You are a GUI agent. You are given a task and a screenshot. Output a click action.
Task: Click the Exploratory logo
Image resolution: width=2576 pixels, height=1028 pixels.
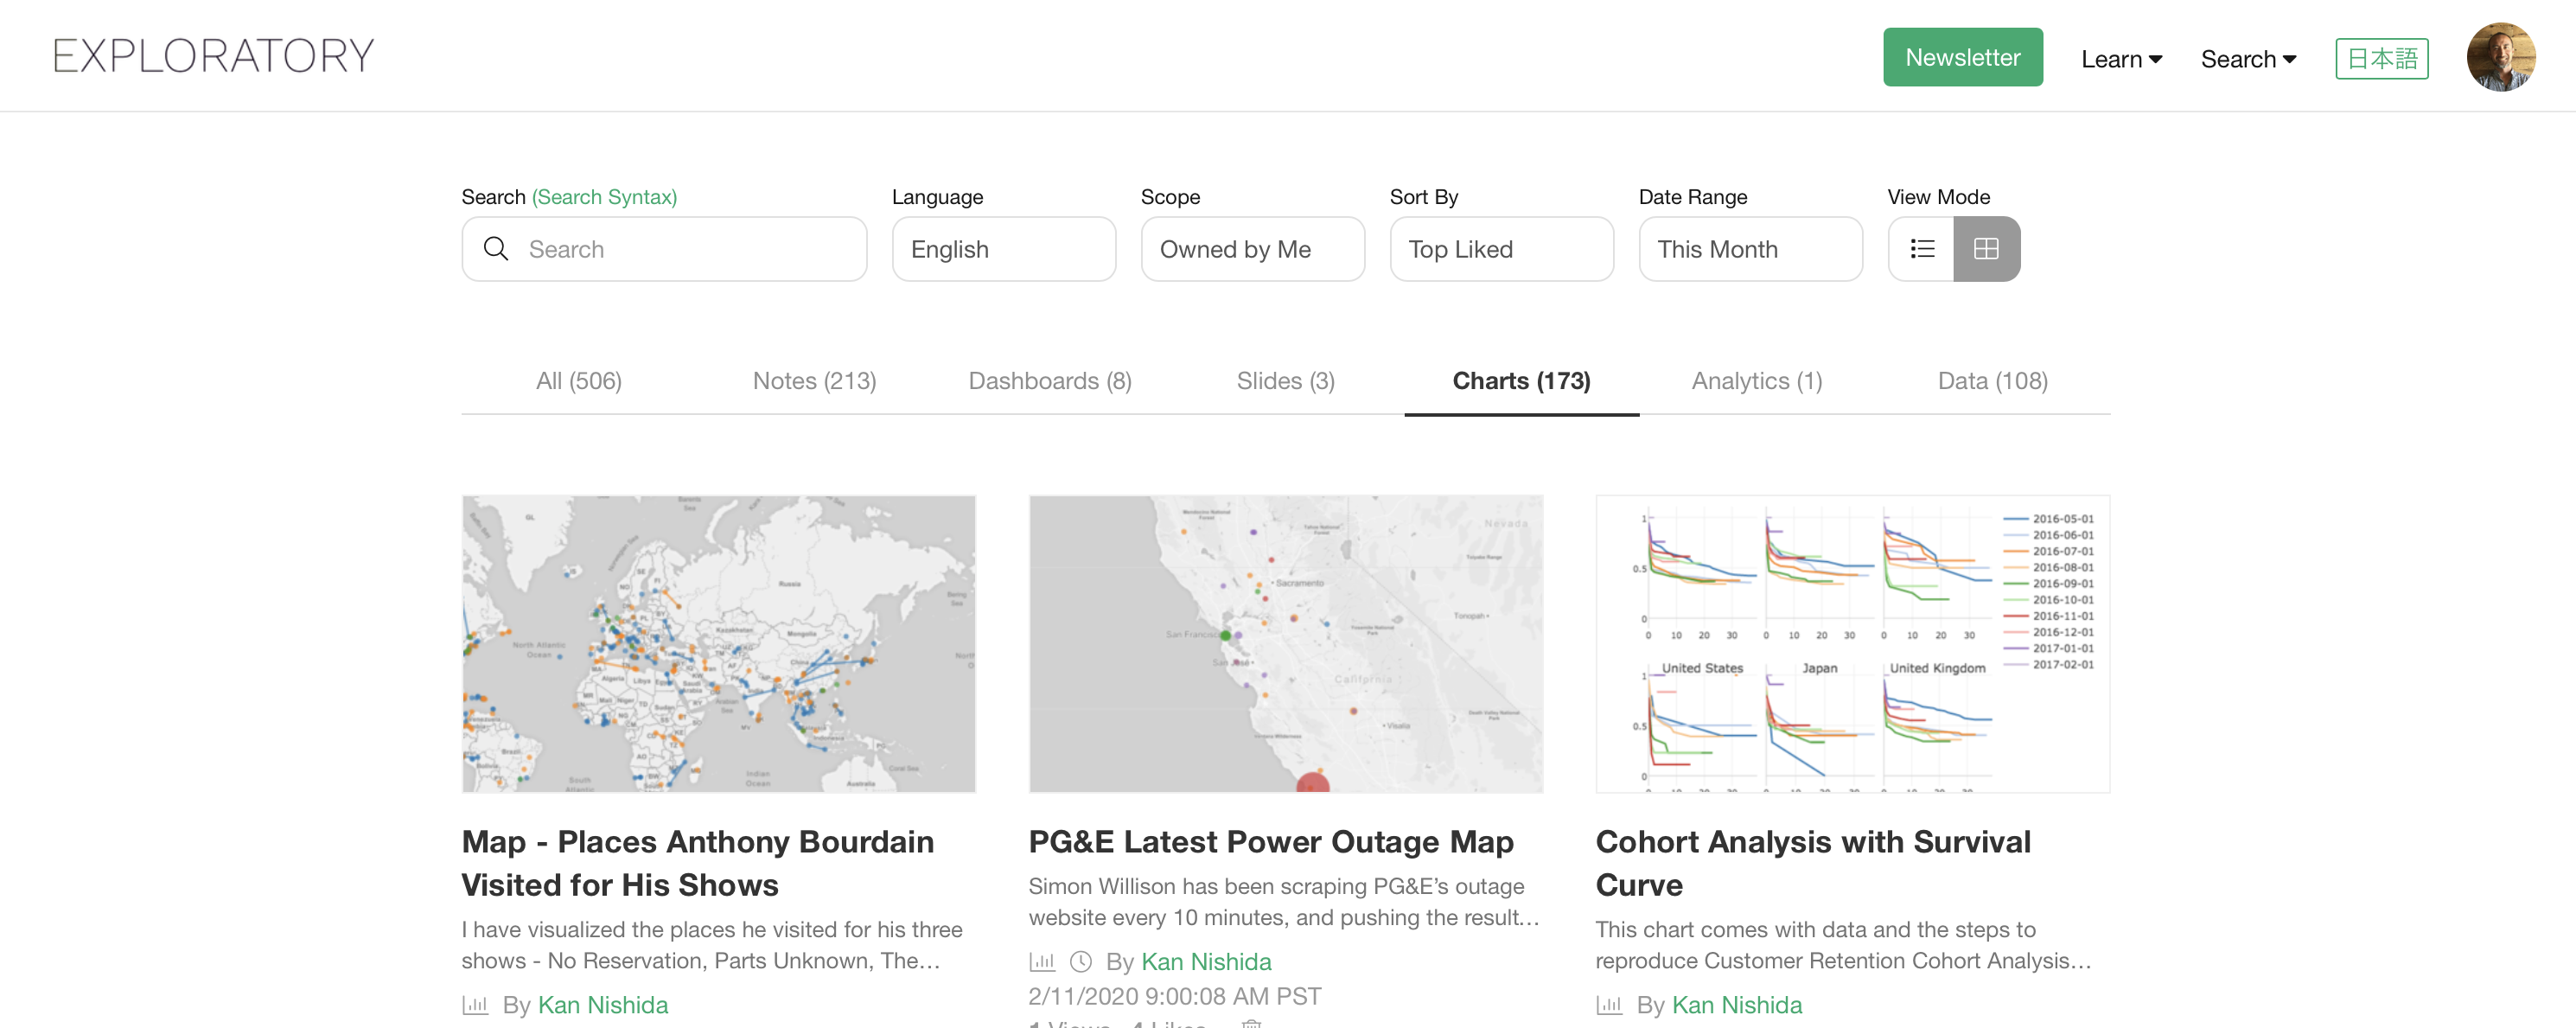coord(213,56)
